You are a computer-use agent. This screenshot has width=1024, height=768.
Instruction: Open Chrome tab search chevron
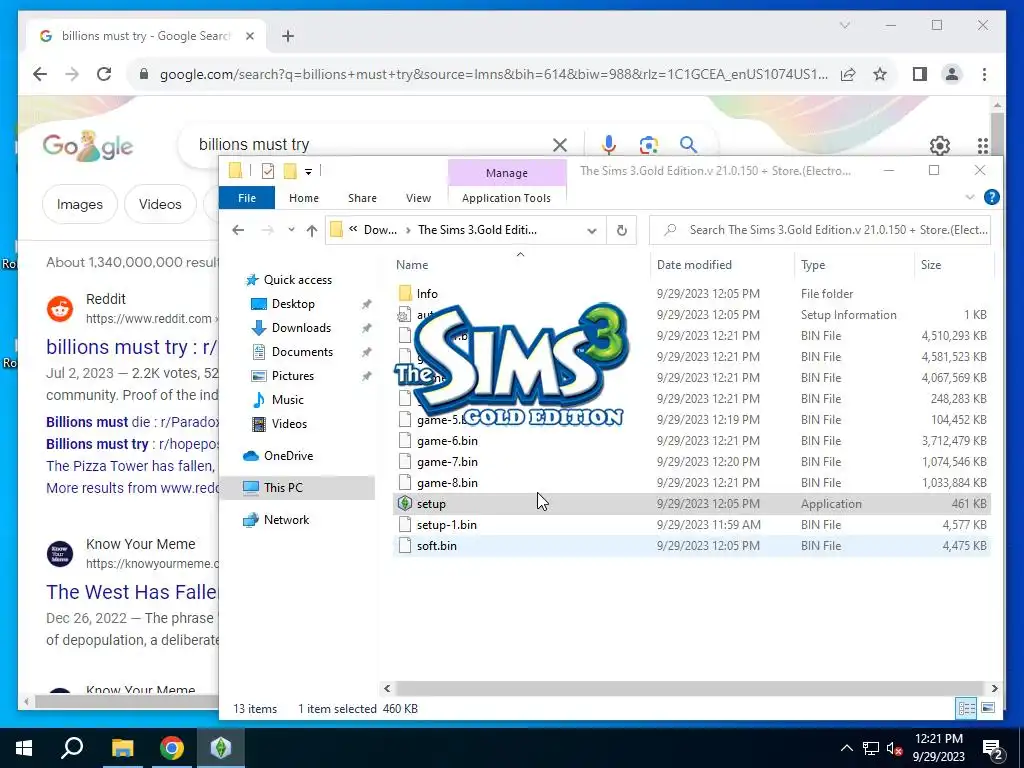coord(844,25)
